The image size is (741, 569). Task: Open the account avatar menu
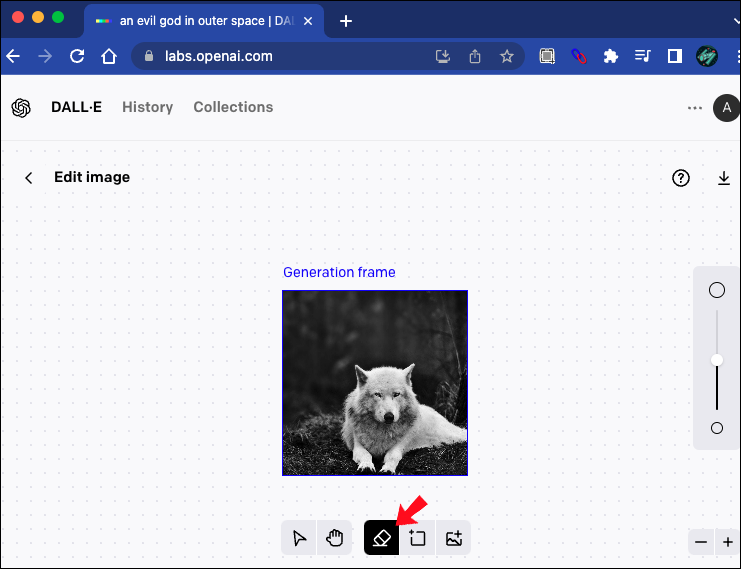726,108
